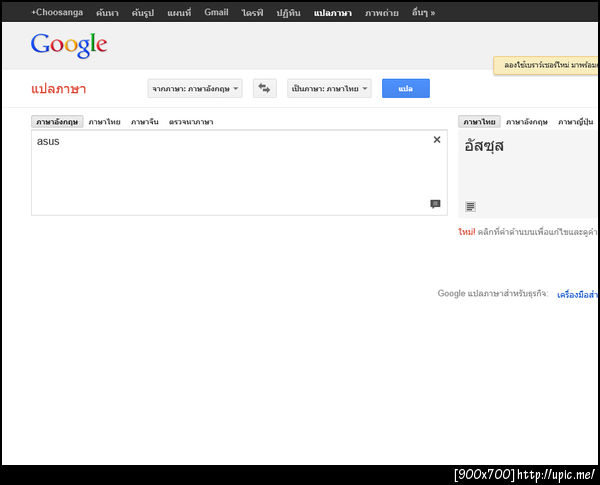Swap source and target languages icon

[264, 88]
